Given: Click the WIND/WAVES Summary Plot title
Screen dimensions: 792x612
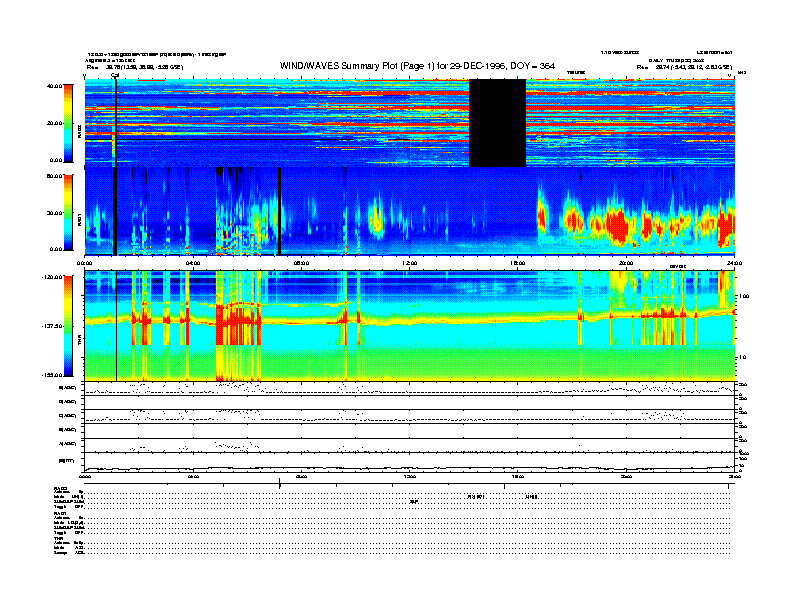Looking at the screenshot, I should (x=417, y=66).
